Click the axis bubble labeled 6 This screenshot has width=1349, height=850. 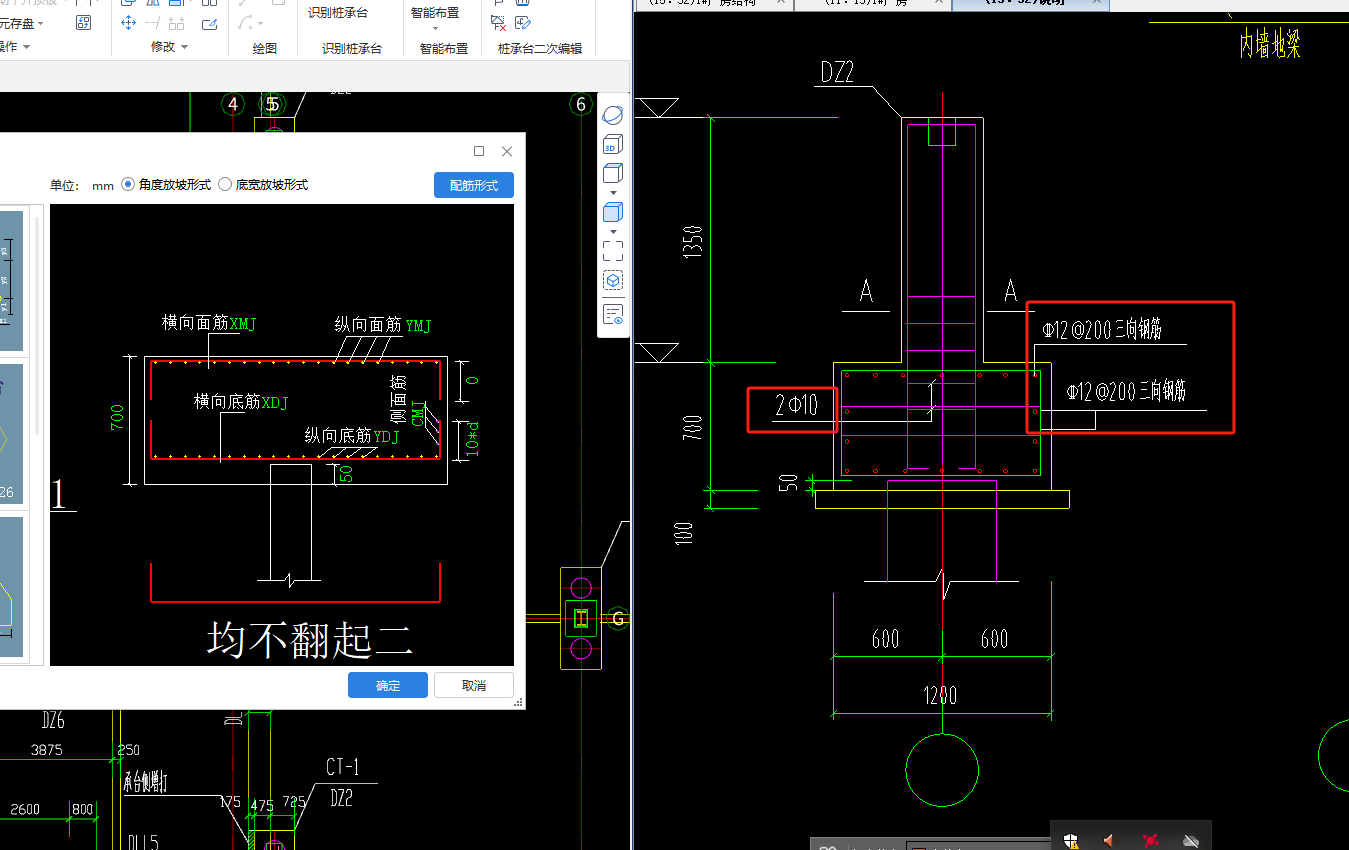tap(581, 104)
